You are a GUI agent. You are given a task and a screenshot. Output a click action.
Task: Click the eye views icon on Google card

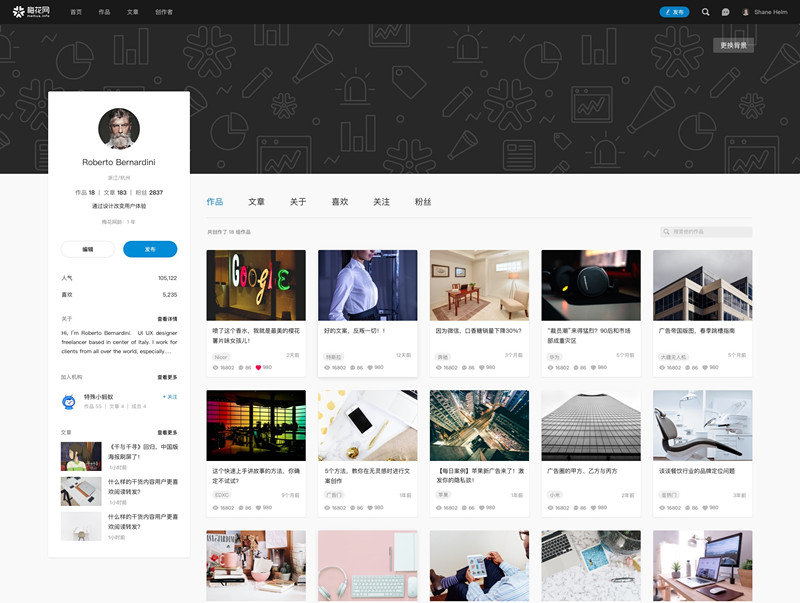tap(215, 367)
